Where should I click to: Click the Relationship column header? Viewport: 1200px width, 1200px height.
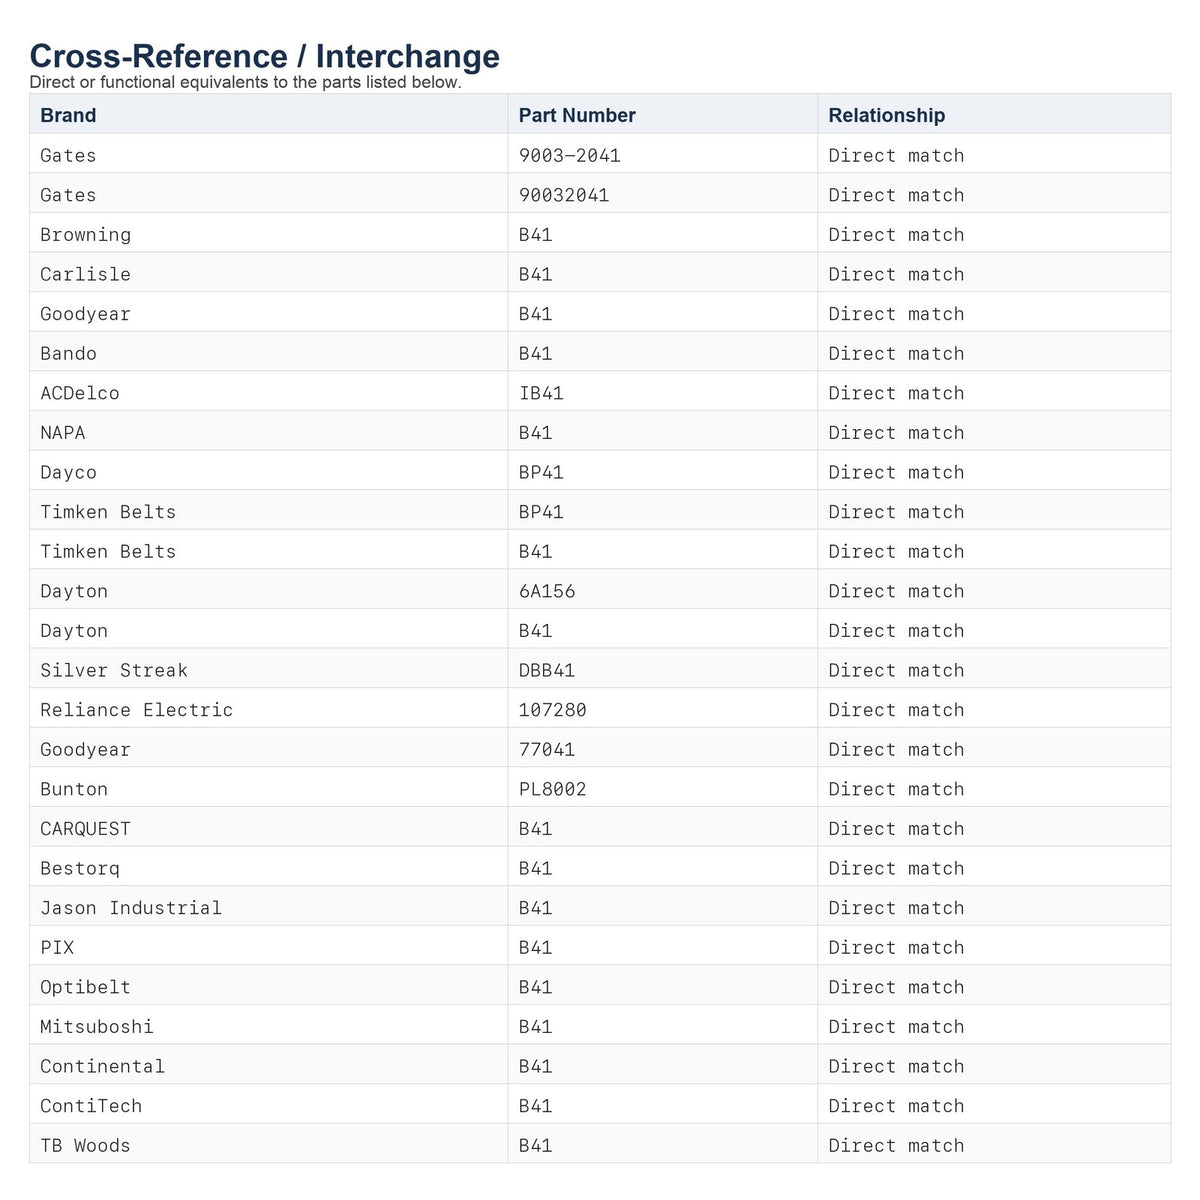pyautogui.click(x=994, y=115)
